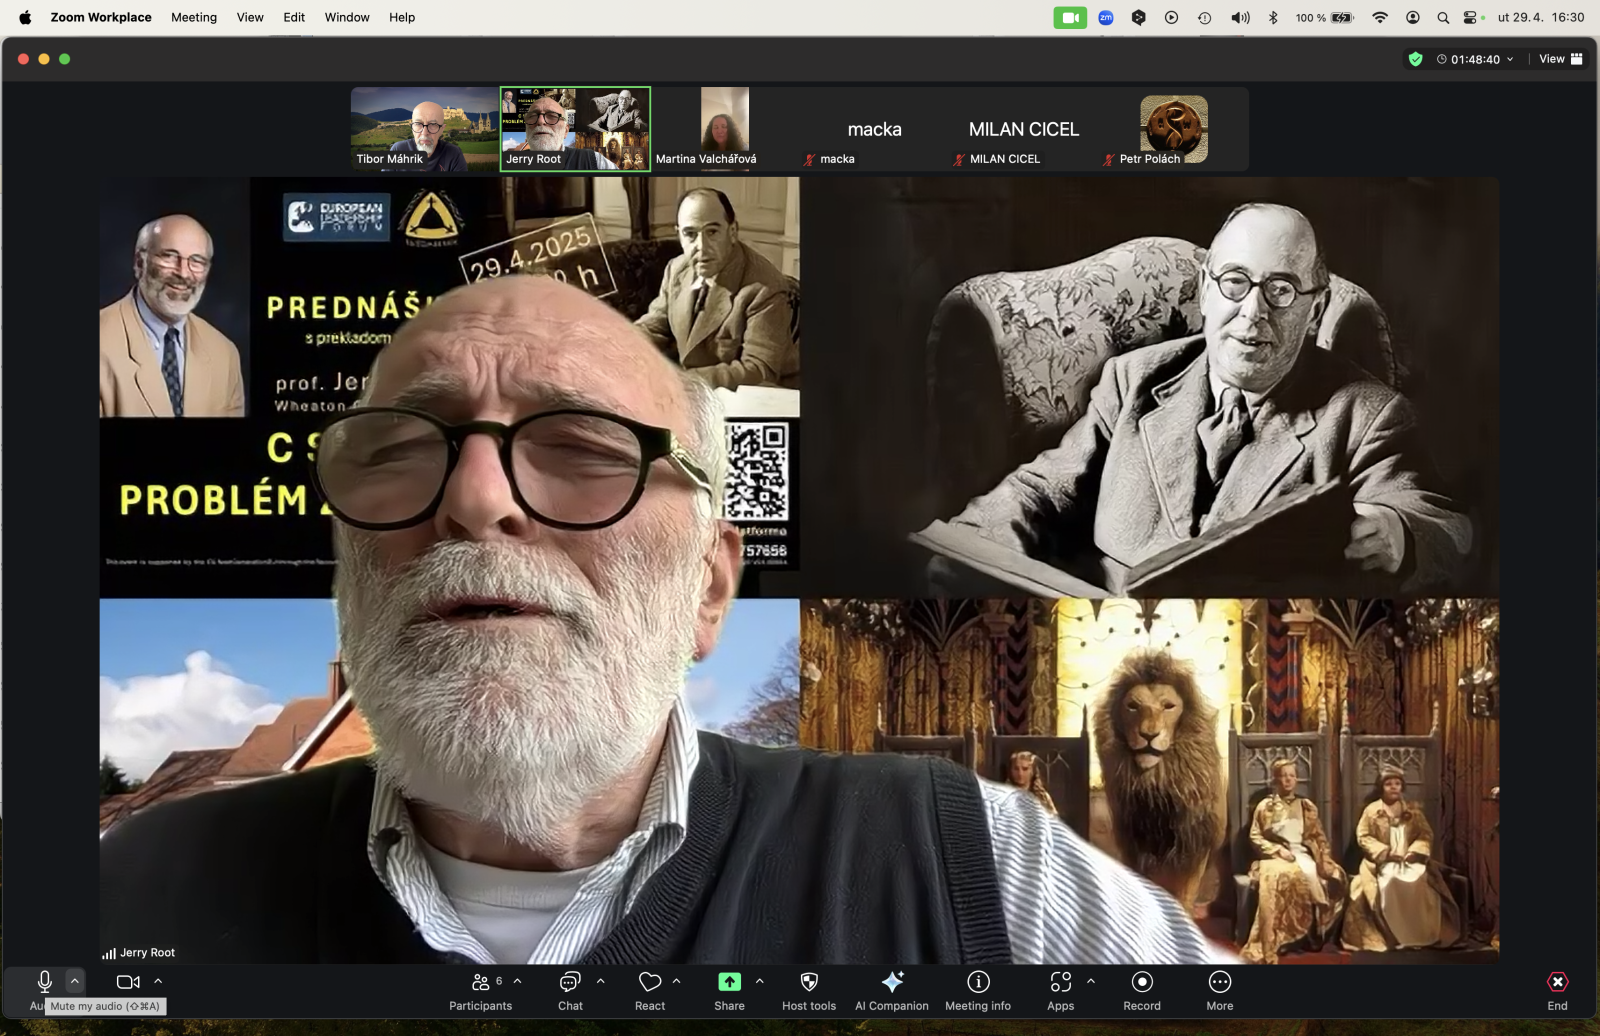This screenshot has height=1036, width=1600.
Task: Expand audio settings chevron next to microphone
Action: (75, 981)
